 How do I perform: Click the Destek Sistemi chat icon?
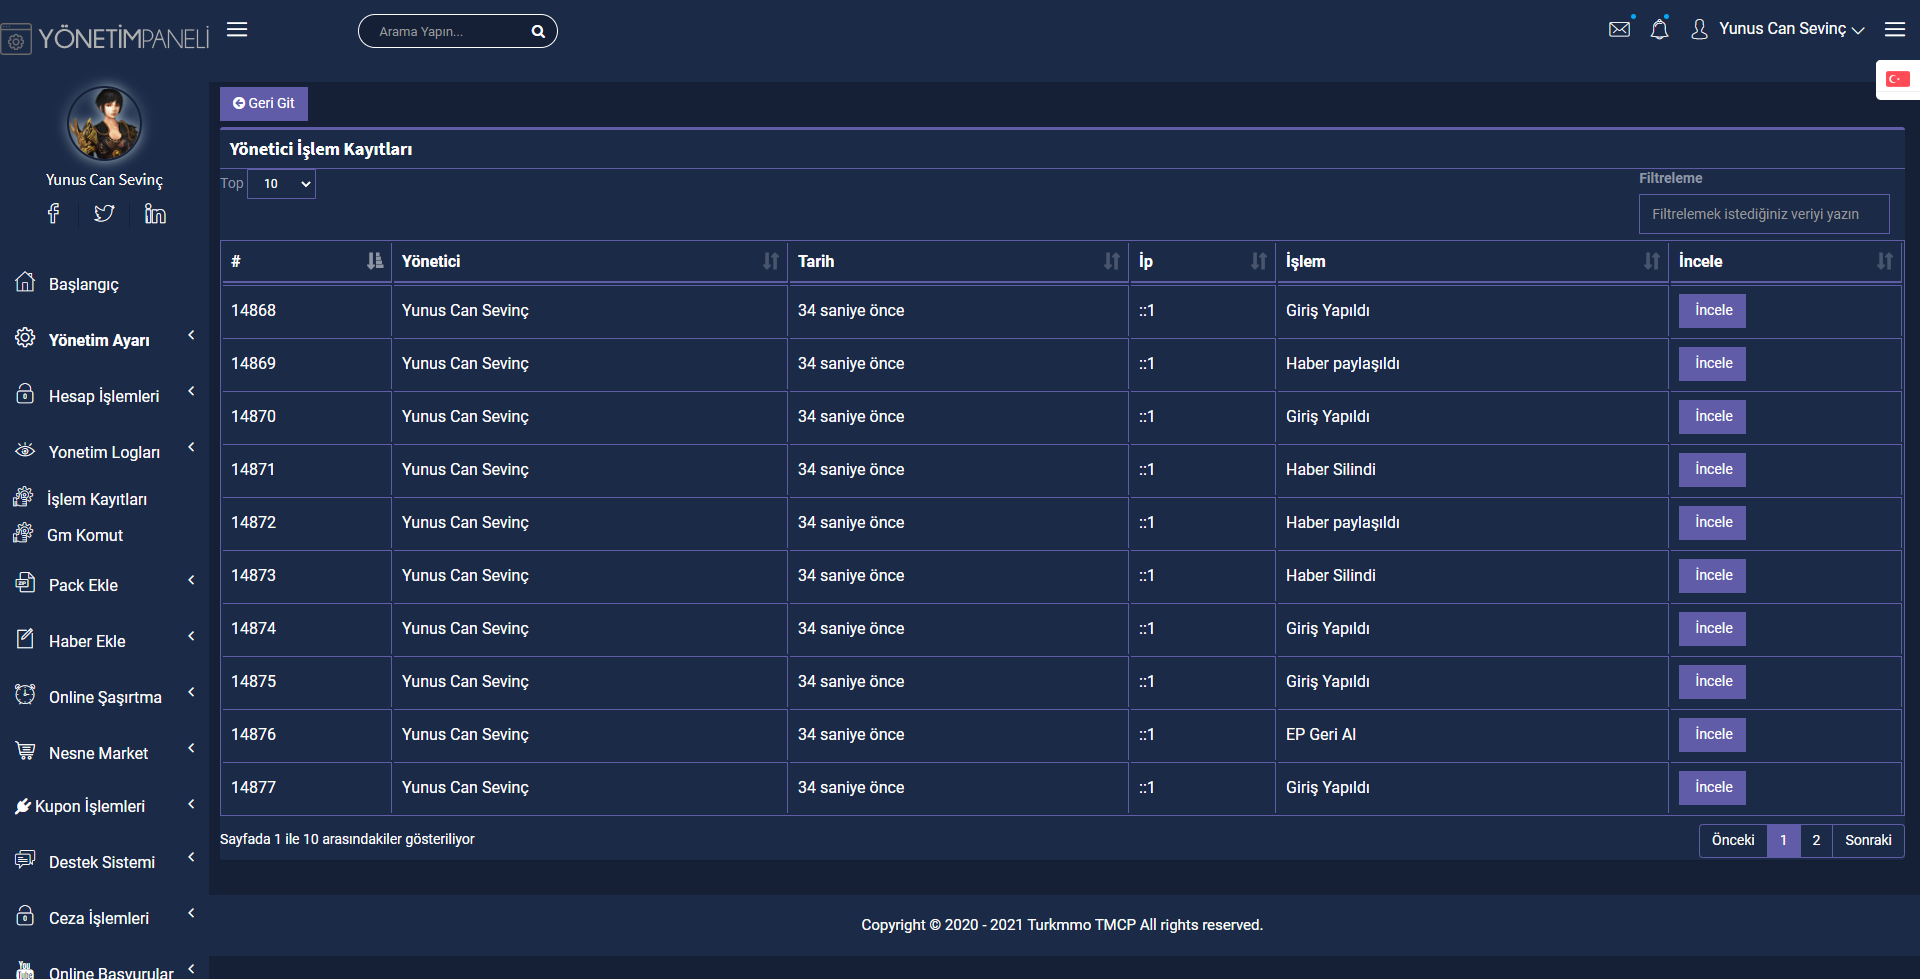[x=25, y=860]
